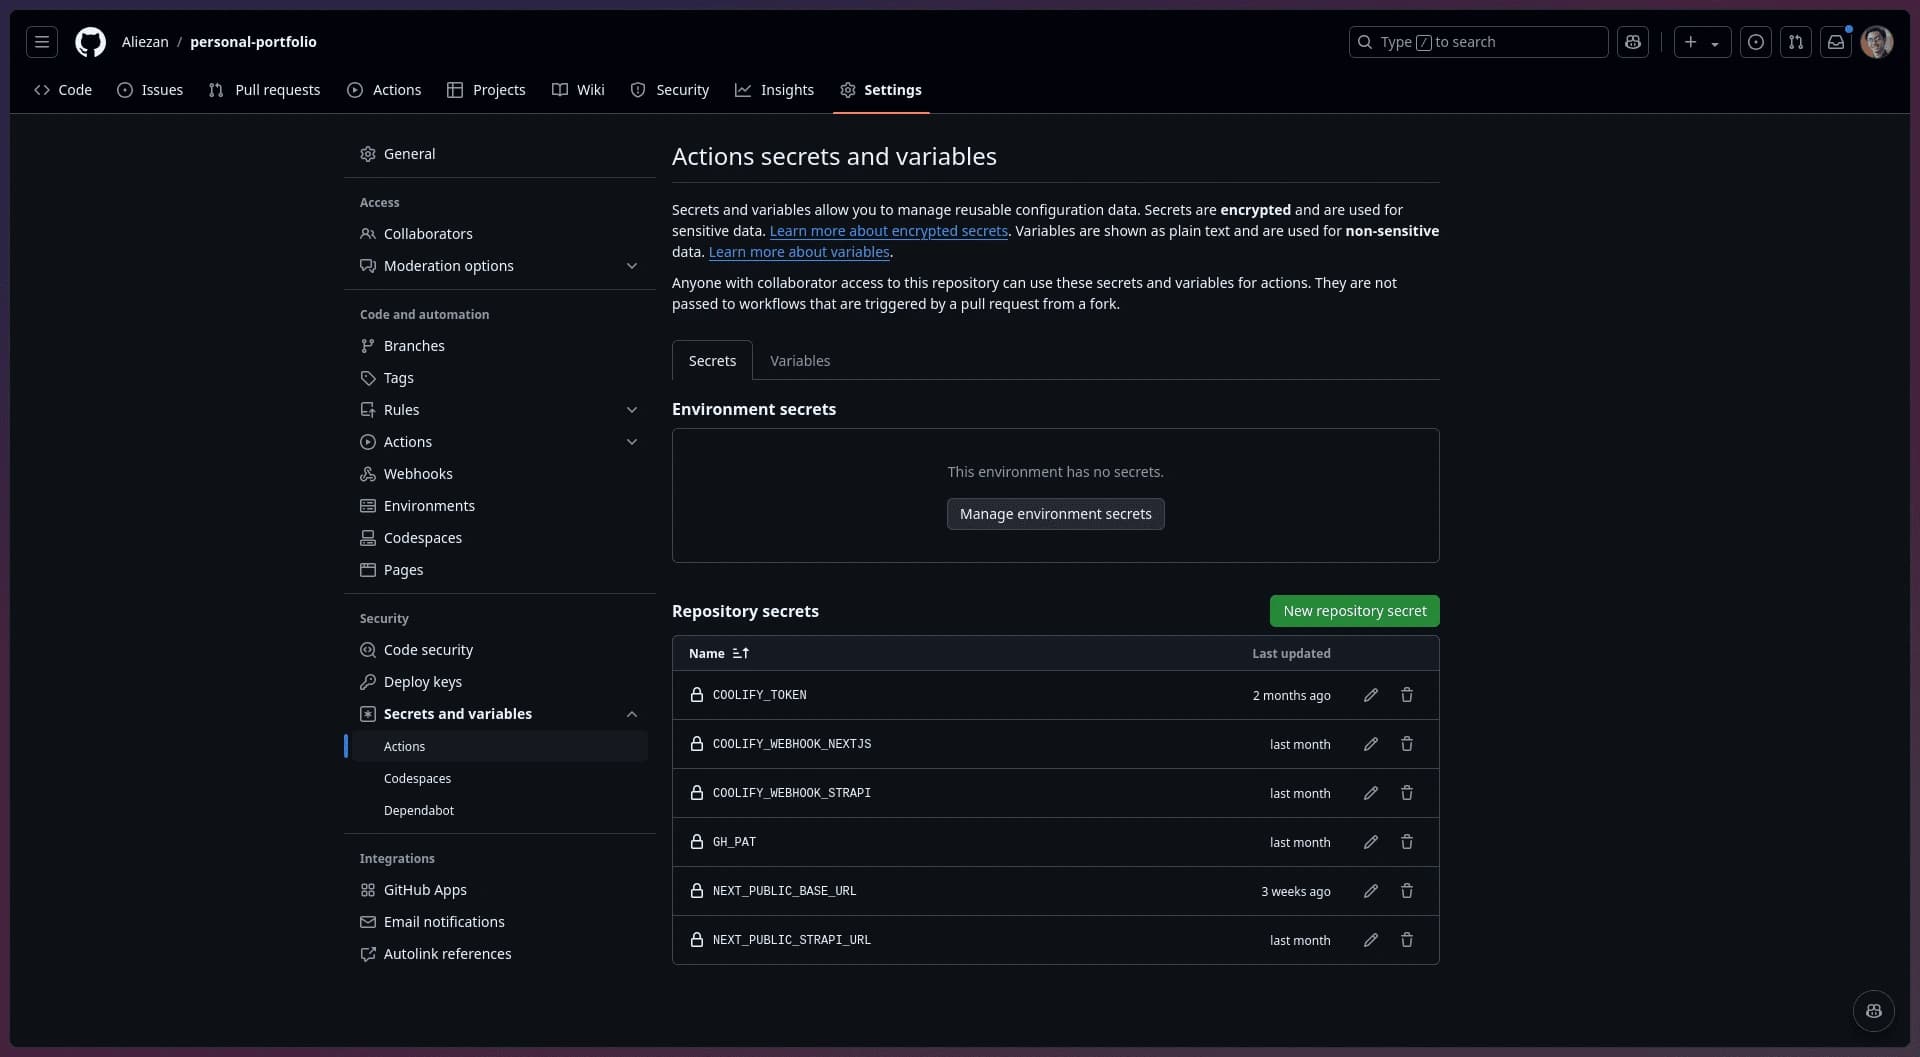Open personal-portfolio repository link
The image size is (1920, 1057).
[x=253, y=42]
